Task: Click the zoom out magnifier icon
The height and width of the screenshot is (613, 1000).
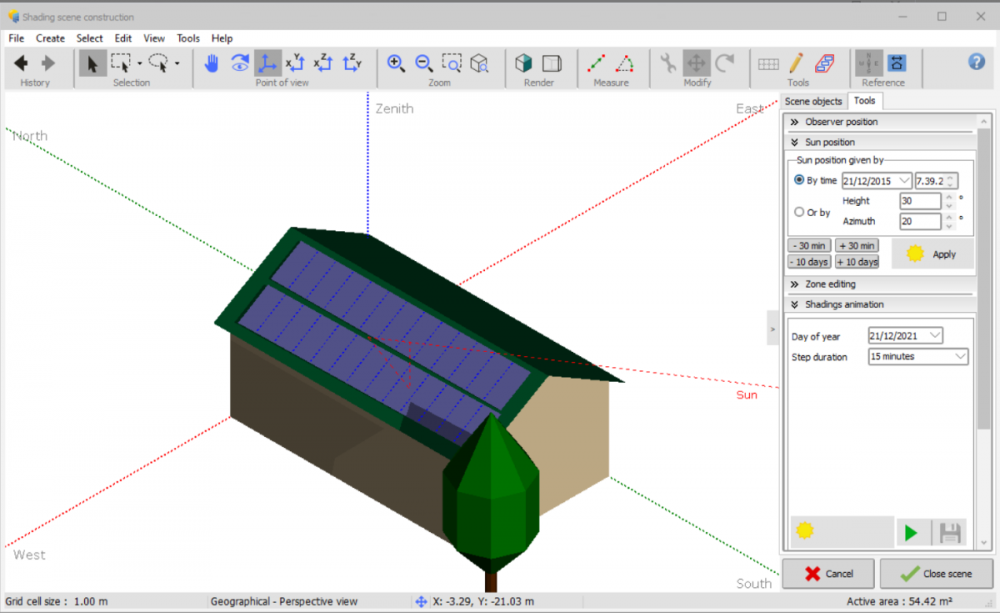Action: [423, 63]
